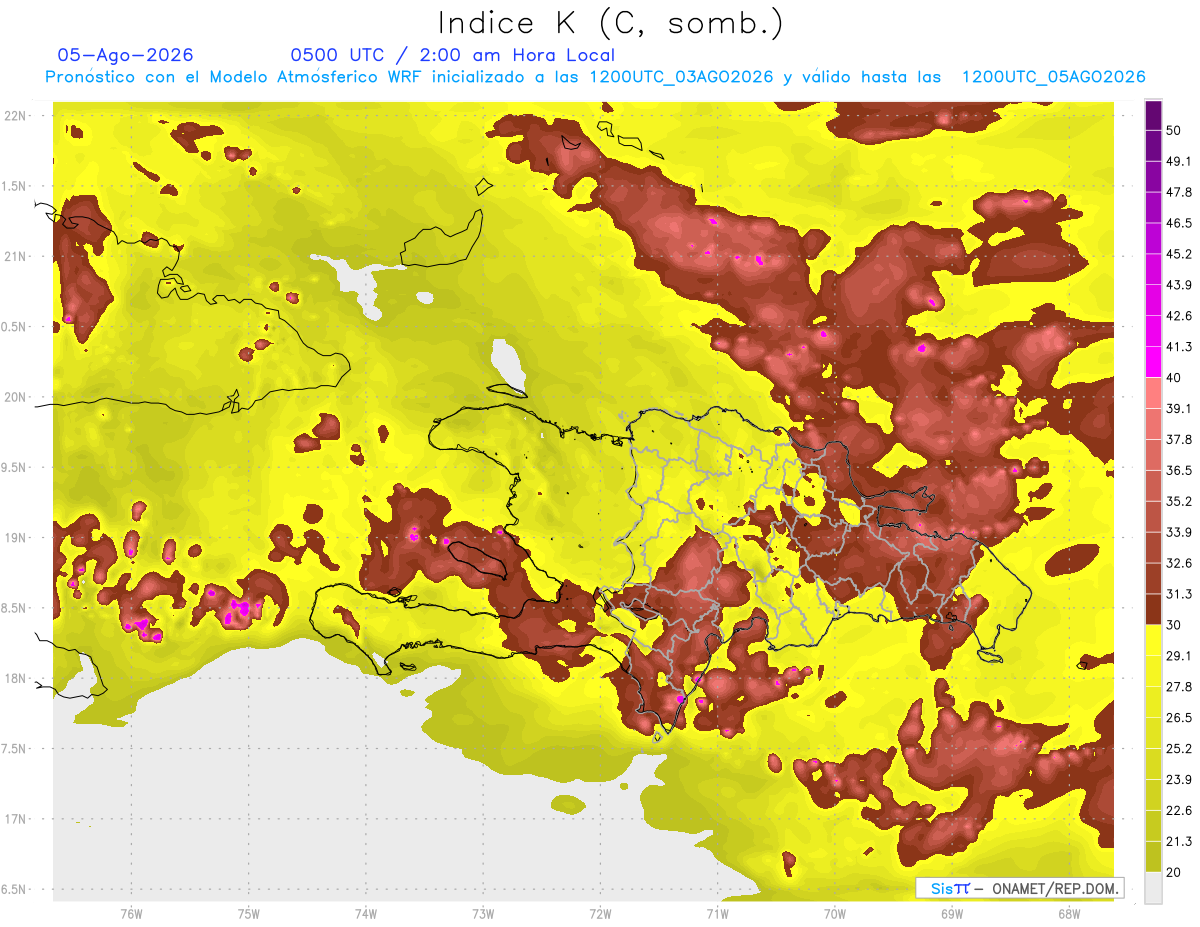This screenshot has height=927, width=1200.
Task: Select the colorbar value '29.1'
Action: (x=1178, y=656)
